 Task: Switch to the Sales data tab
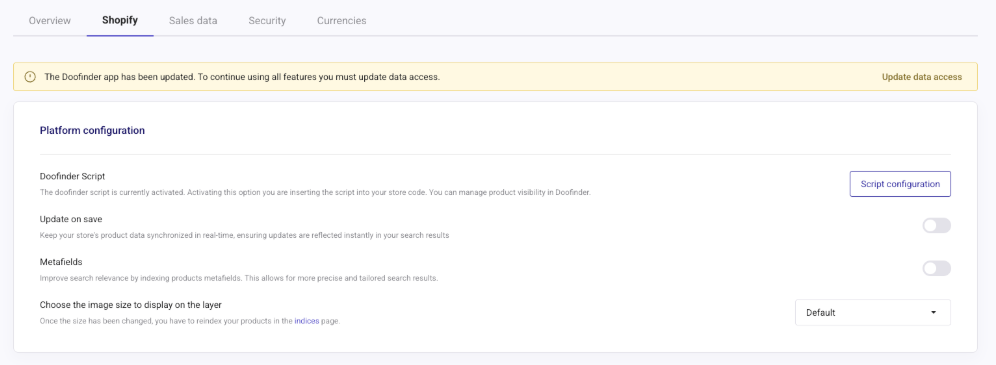193,20
